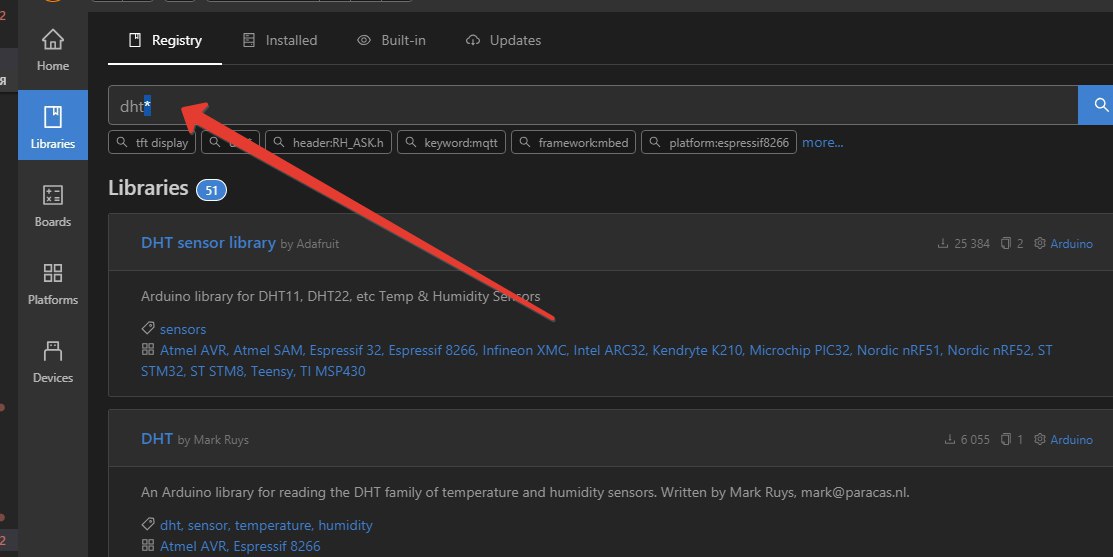
Task: Click the library search input field
Action: click(593, 105)
